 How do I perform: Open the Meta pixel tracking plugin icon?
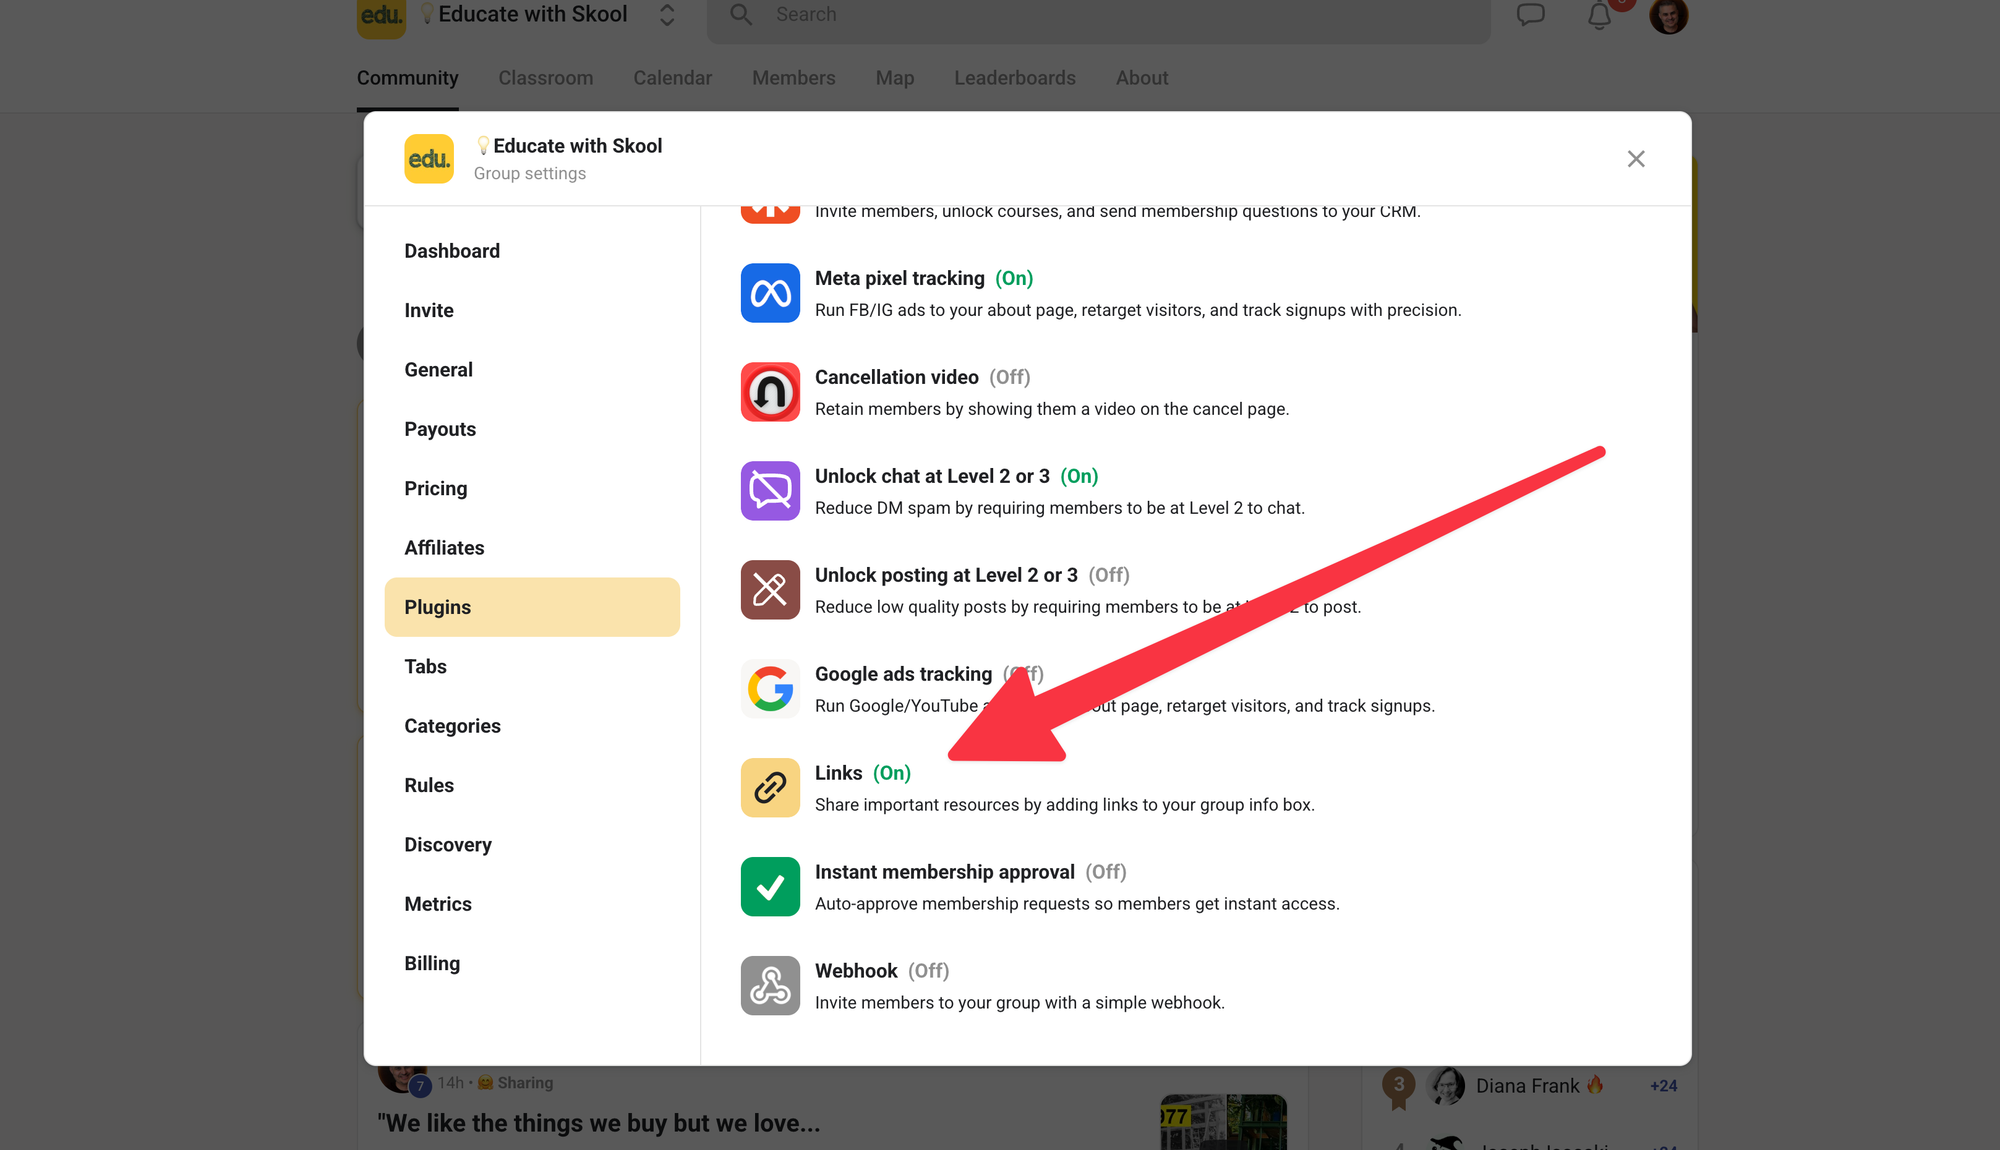click(x=770, y=293)
